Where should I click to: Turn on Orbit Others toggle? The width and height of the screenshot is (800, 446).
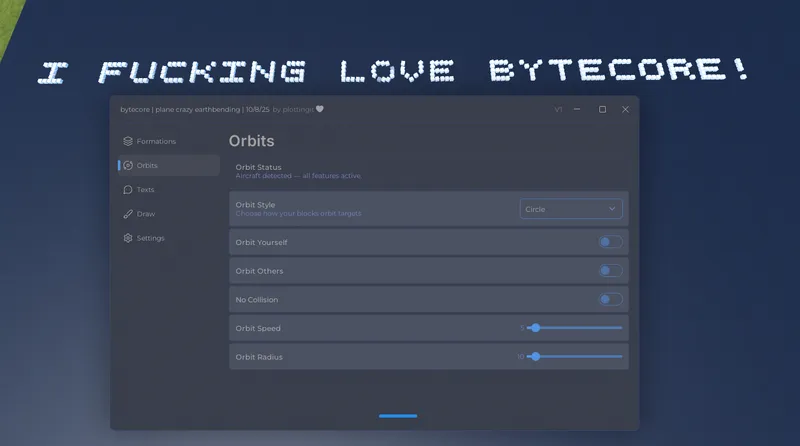click(610, 271)
